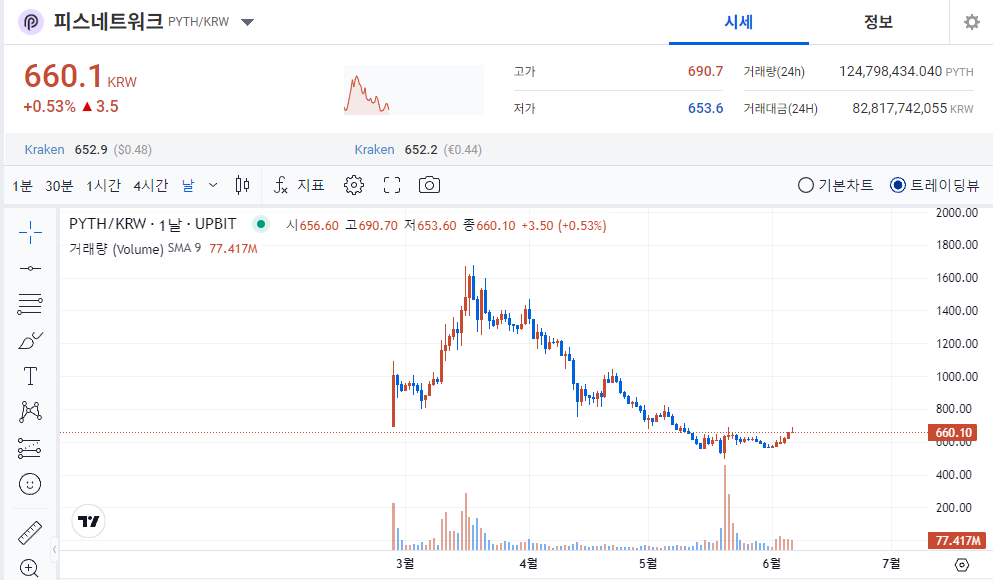Open candlestick chart style selector

coord(242,185)
